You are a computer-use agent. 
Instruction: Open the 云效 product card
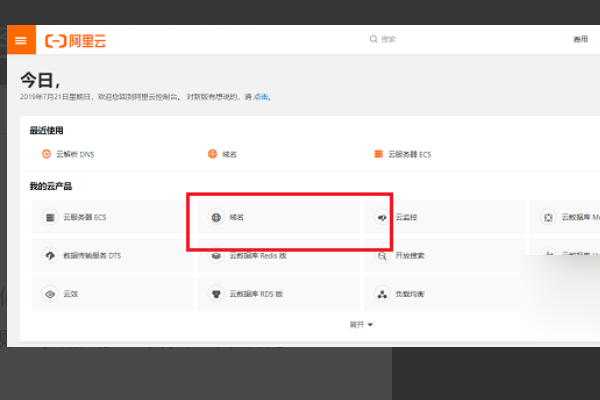point(112,294)
